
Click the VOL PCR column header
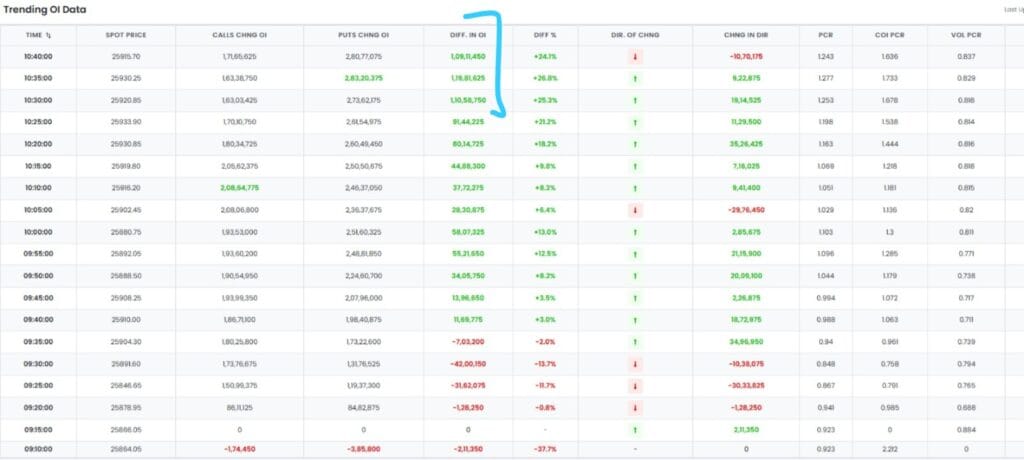point(966,35)
